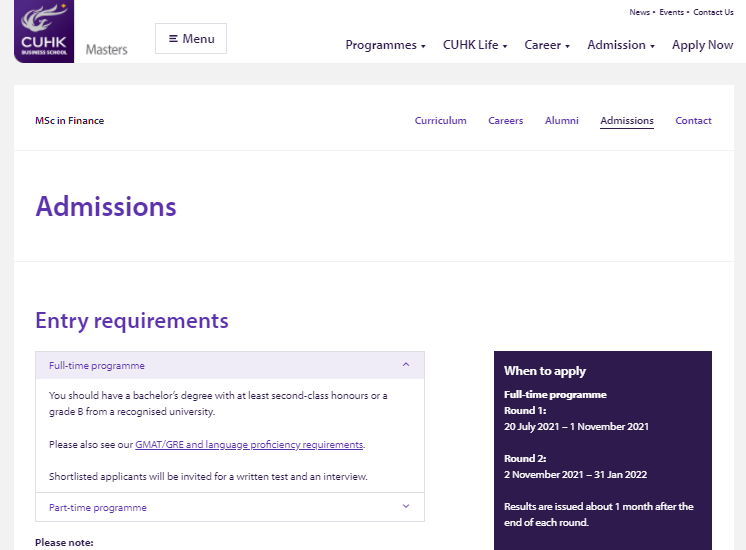Collapse the Full-time programme chevron
Viewport: 746px width, 550px height.
coord(406,365)
